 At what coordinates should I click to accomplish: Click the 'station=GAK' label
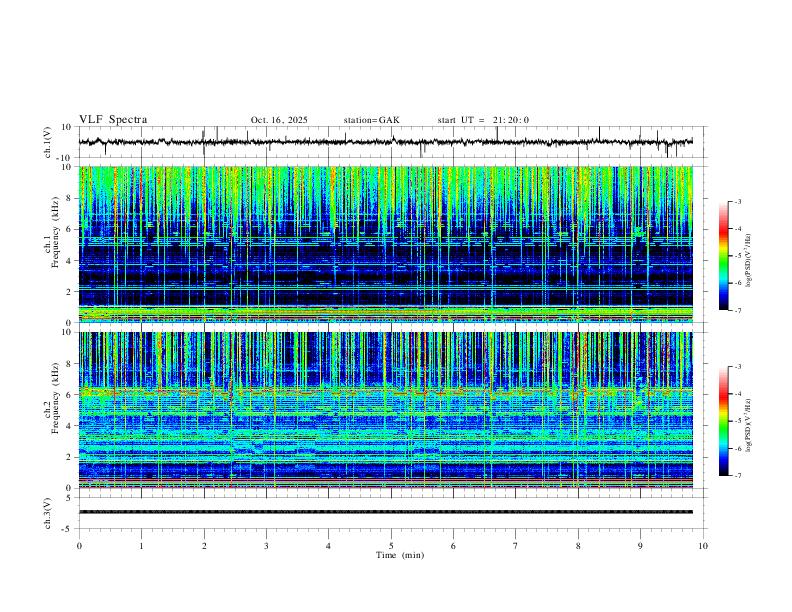(371, 120)
